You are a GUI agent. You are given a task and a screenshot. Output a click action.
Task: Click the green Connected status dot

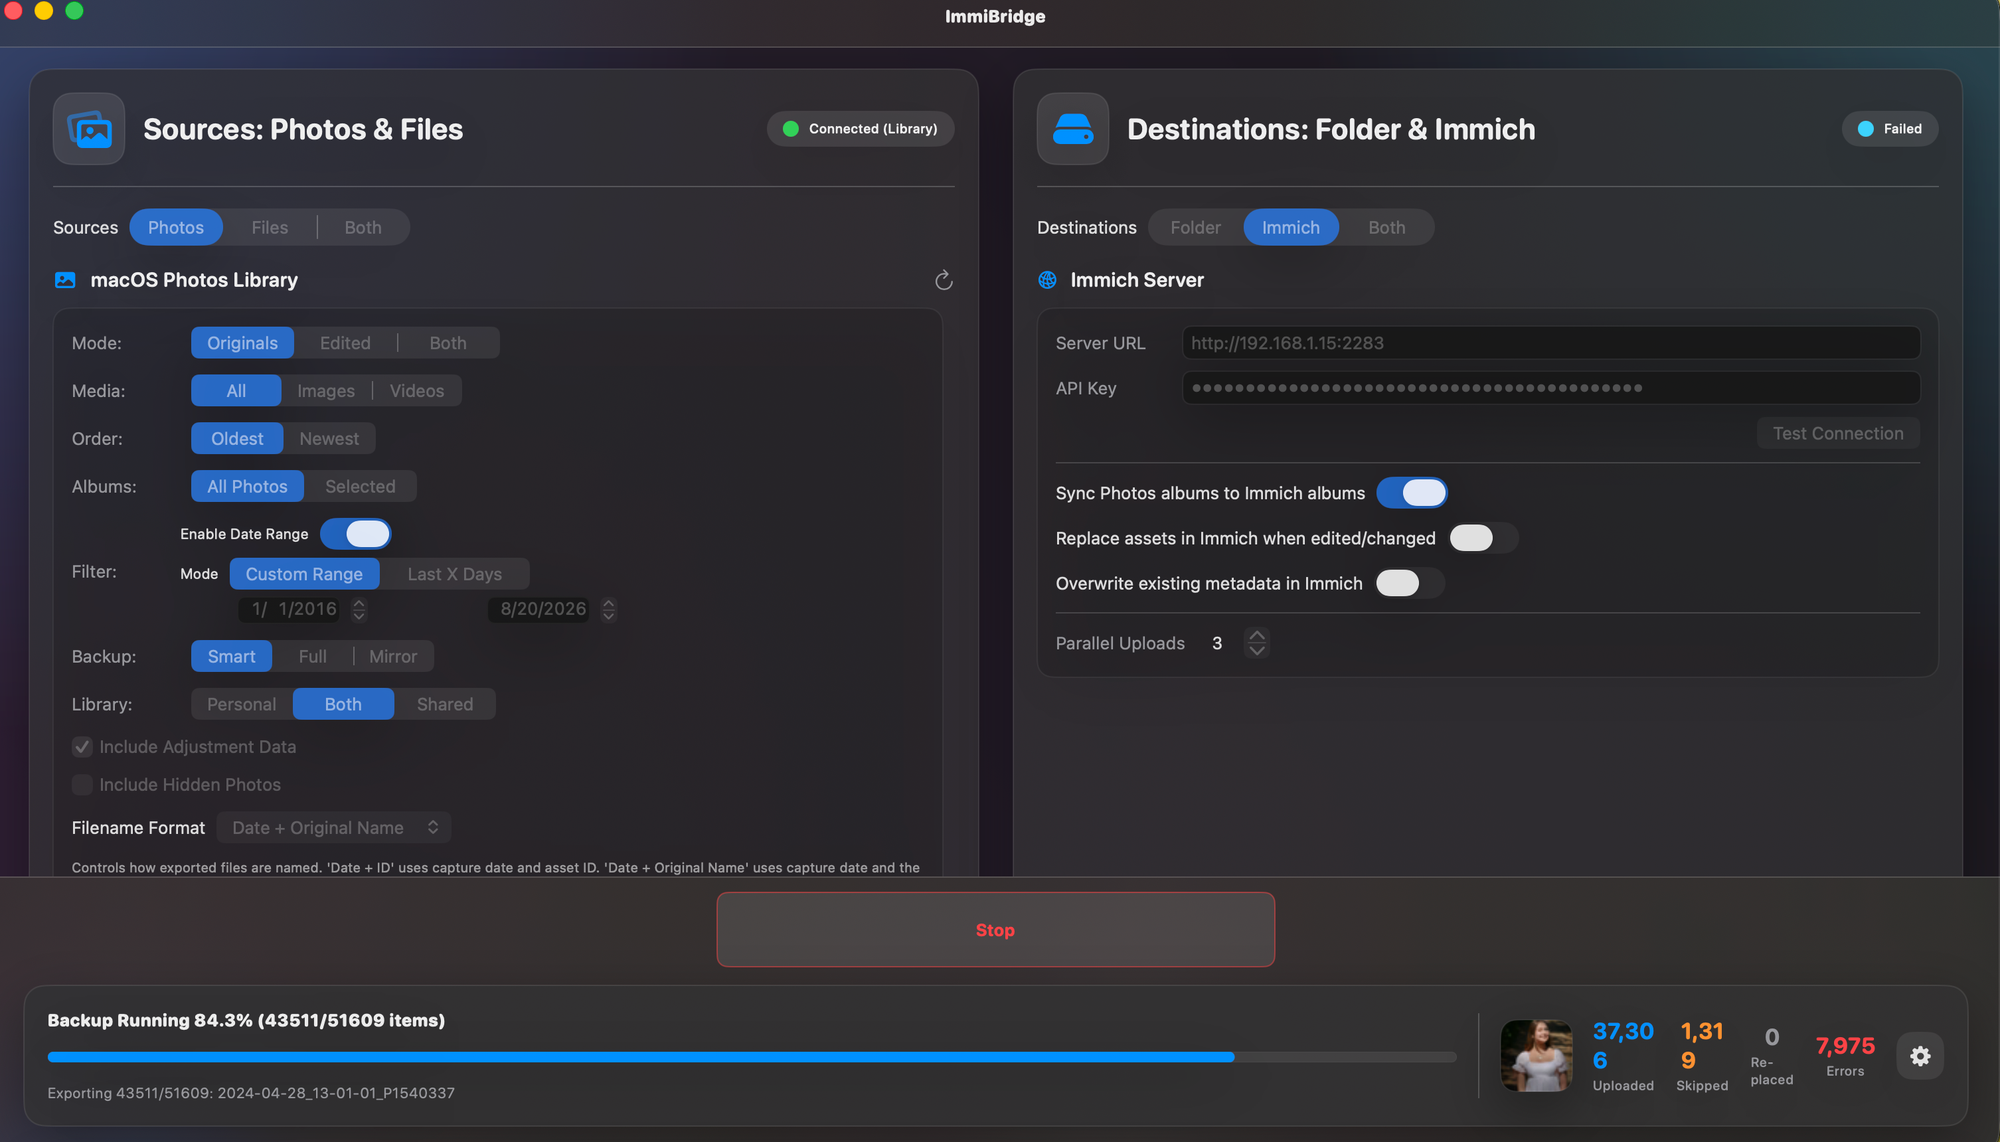791,129
